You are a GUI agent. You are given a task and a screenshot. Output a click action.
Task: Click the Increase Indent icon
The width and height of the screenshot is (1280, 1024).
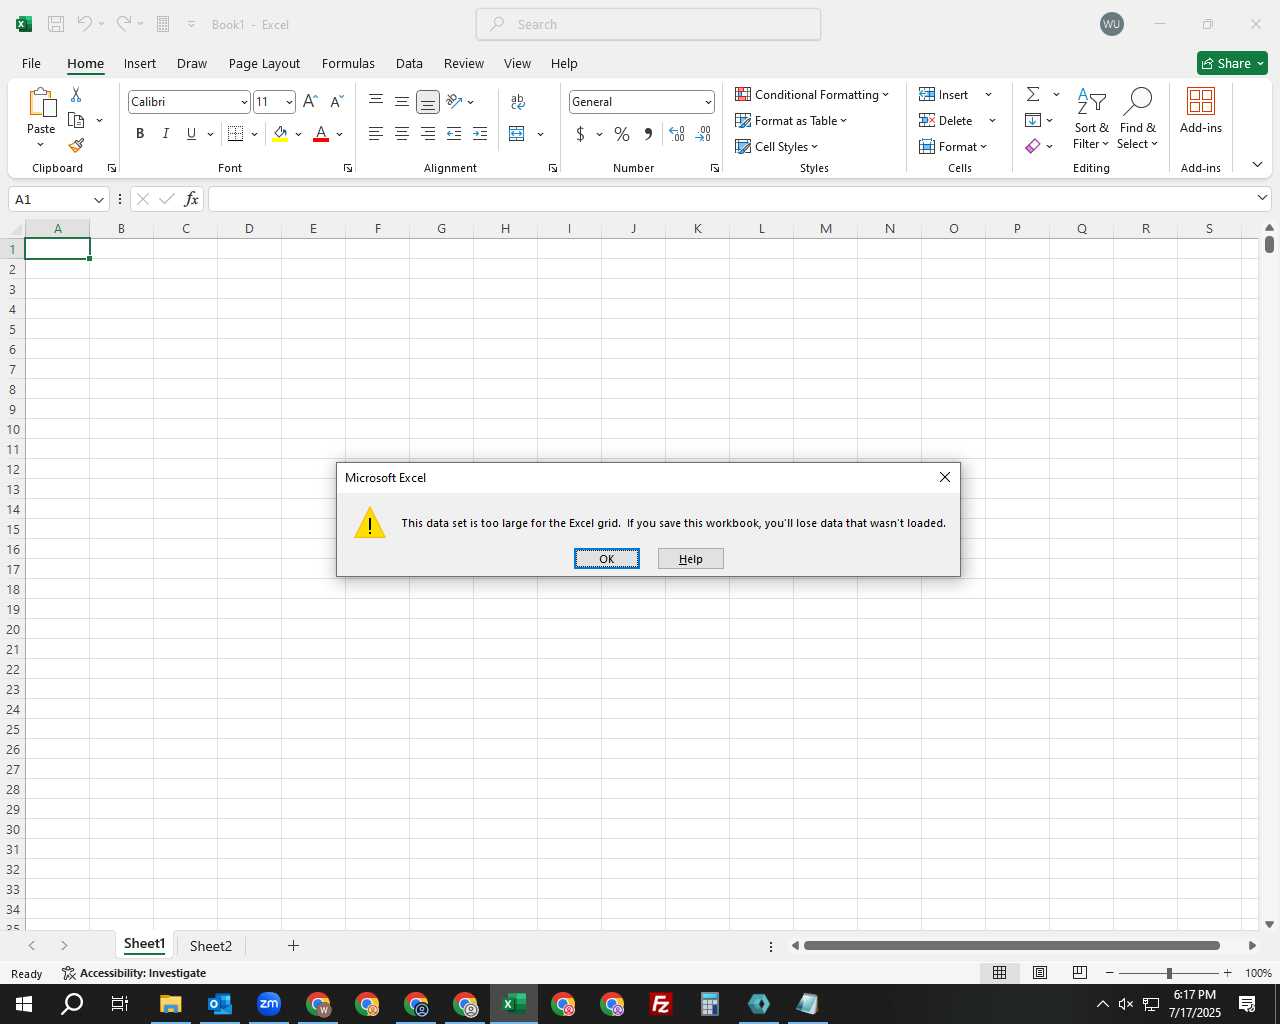pyautogui.click(x=480, y=134)
